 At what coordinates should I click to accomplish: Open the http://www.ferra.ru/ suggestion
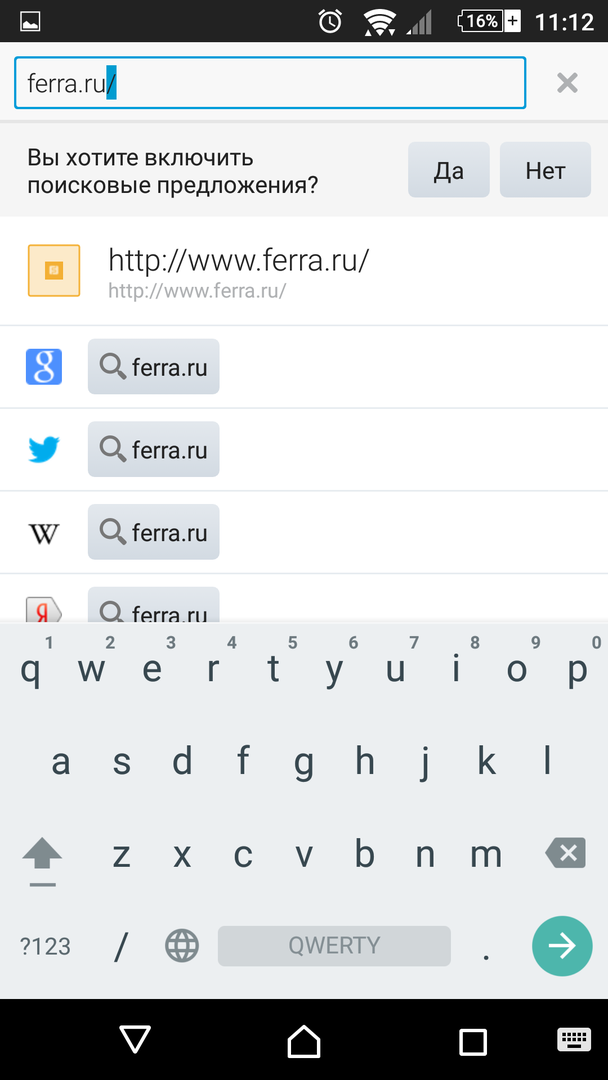coord(300,270)
